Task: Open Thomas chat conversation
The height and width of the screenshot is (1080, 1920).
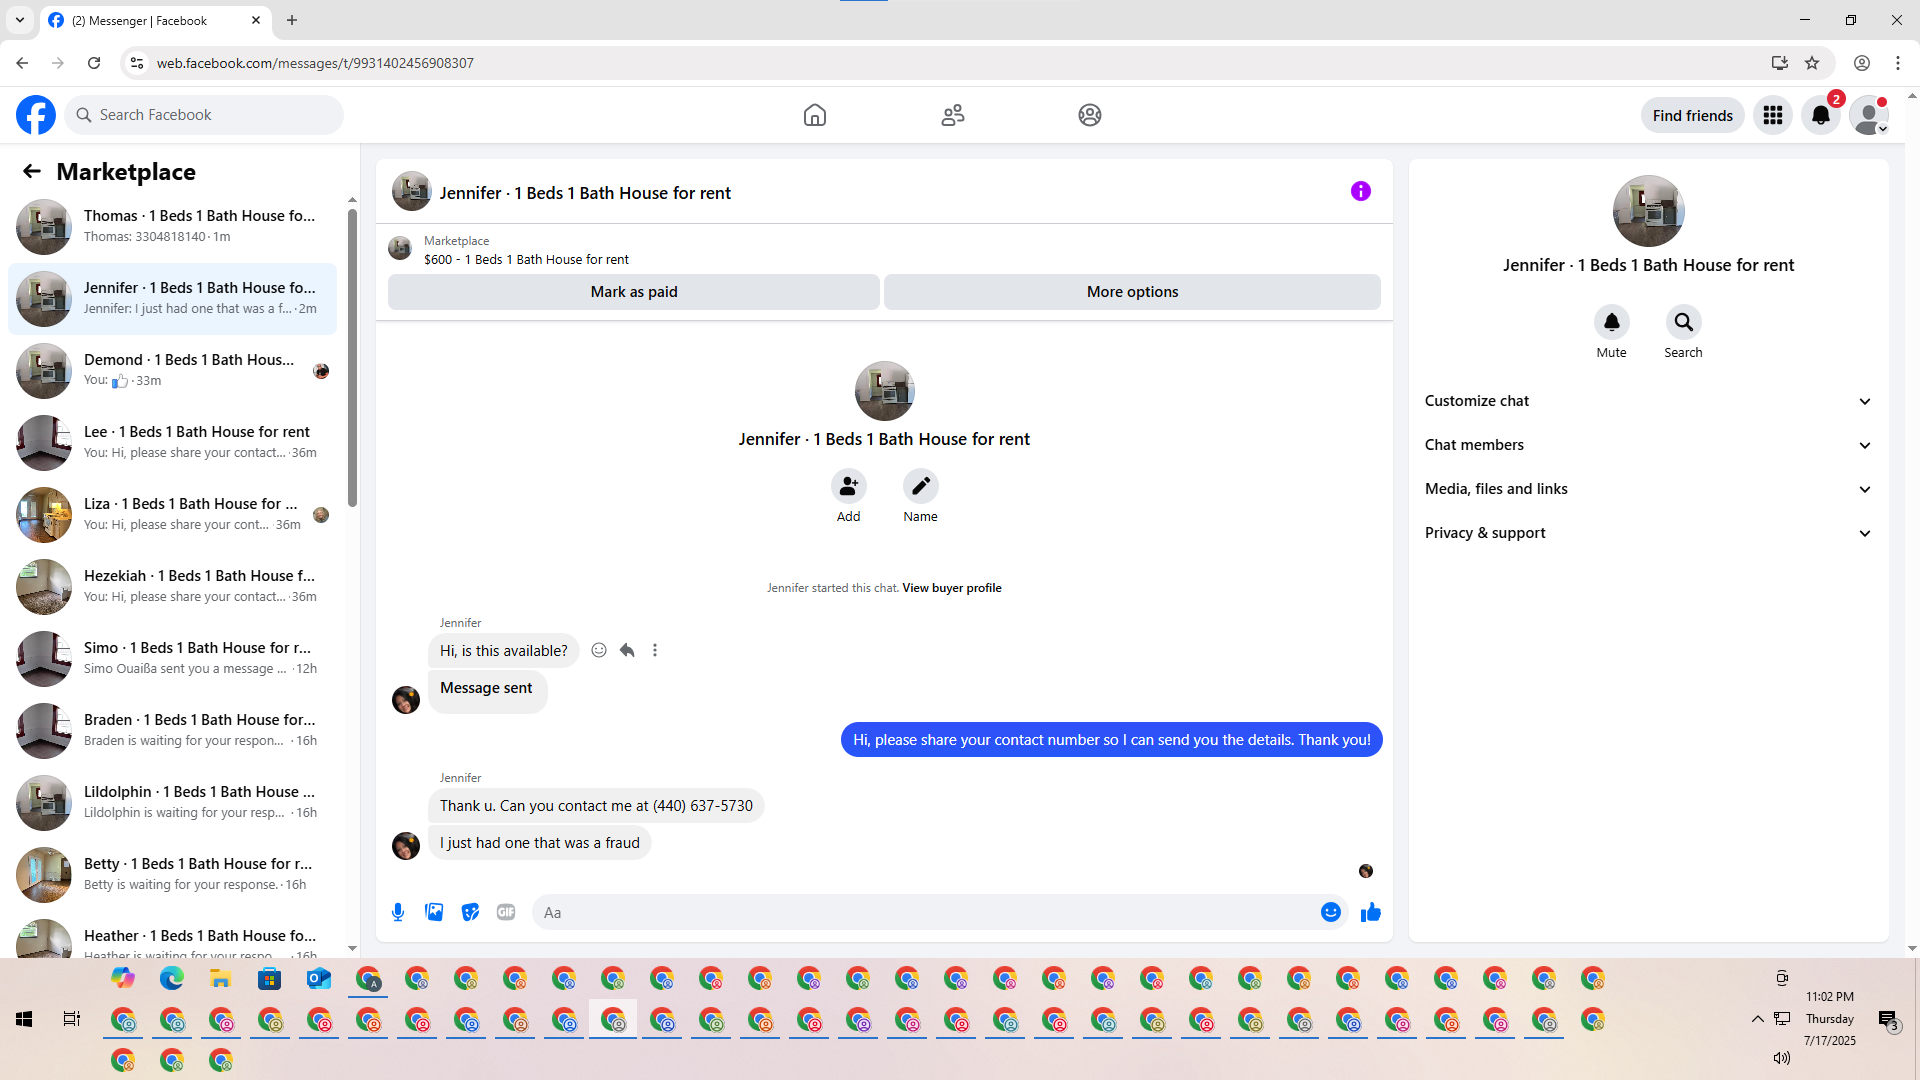Action: click(x=172, y=227)
